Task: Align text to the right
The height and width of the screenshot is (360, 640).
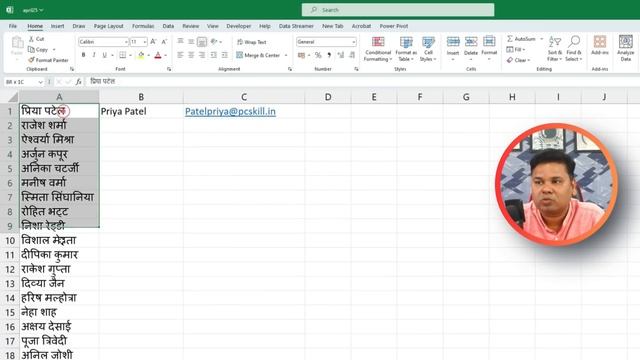Action: click(202, 55)
